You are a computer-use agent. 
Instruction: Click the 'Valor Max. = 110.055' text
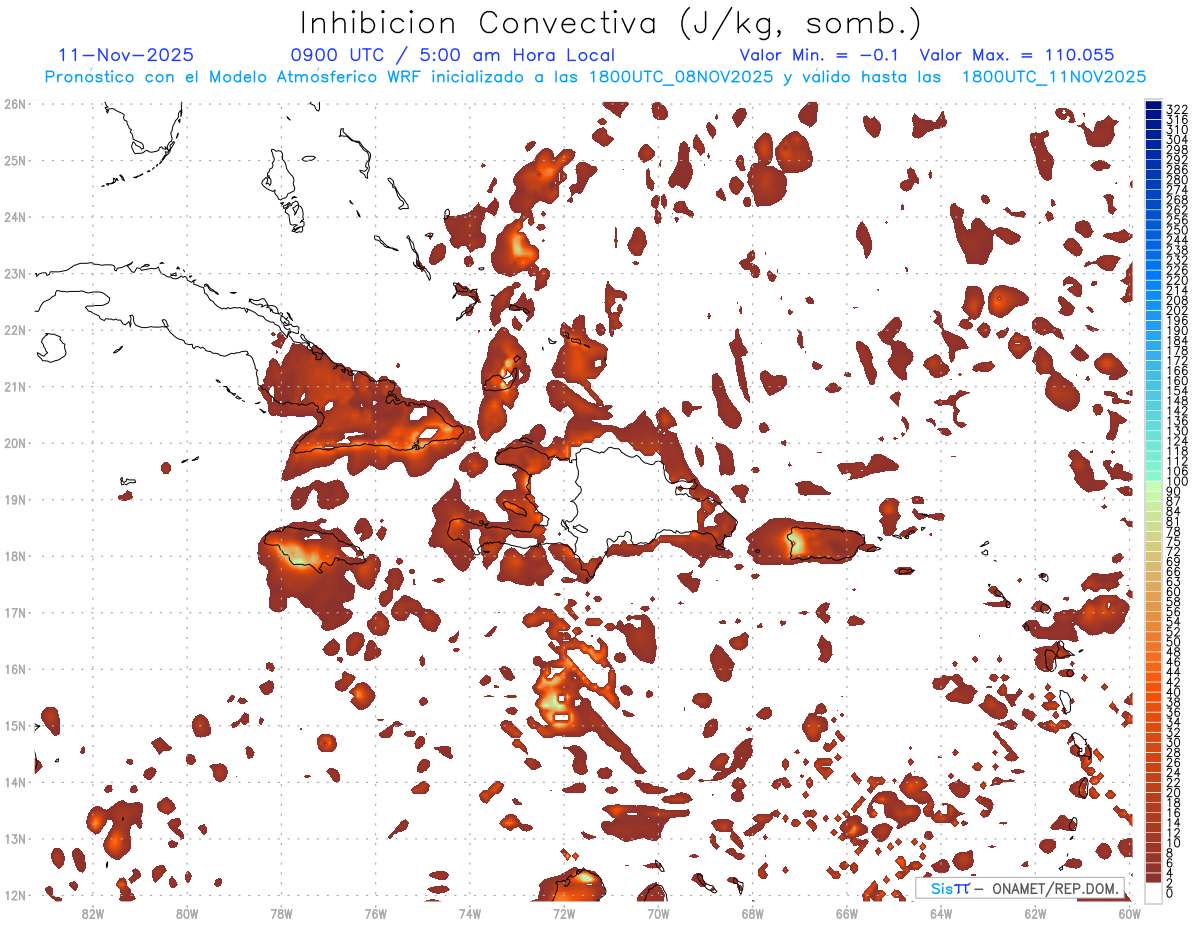(x=1016, y=55)
